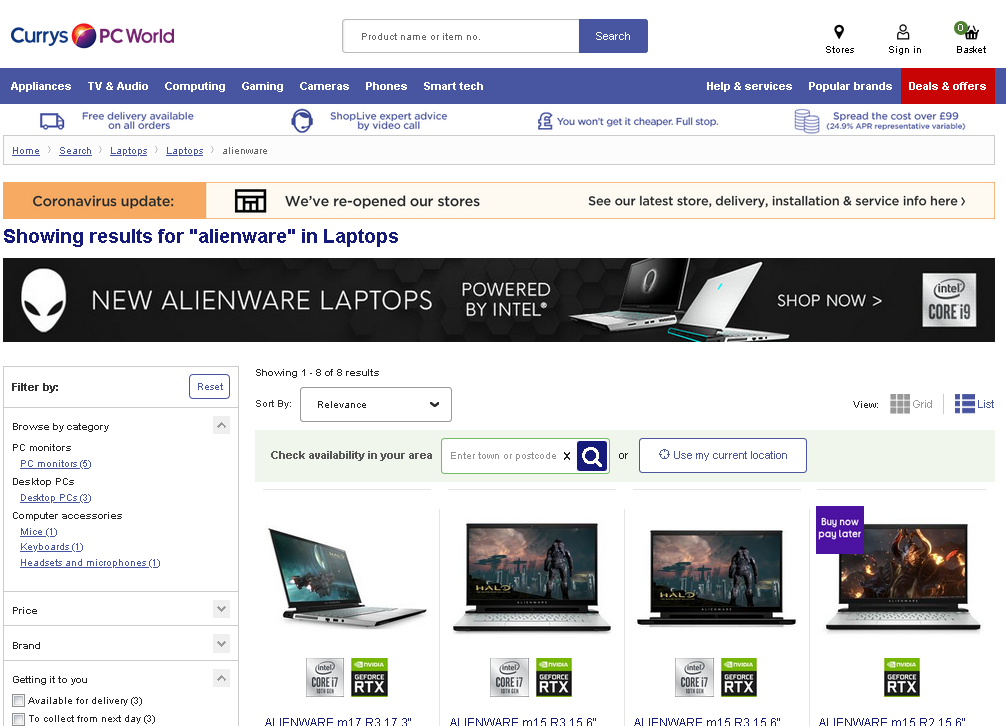Viewport: 1006px width, 726px height.
Task: Open the black Alienware m15 R3 laptop image
Action: [717, 577]
